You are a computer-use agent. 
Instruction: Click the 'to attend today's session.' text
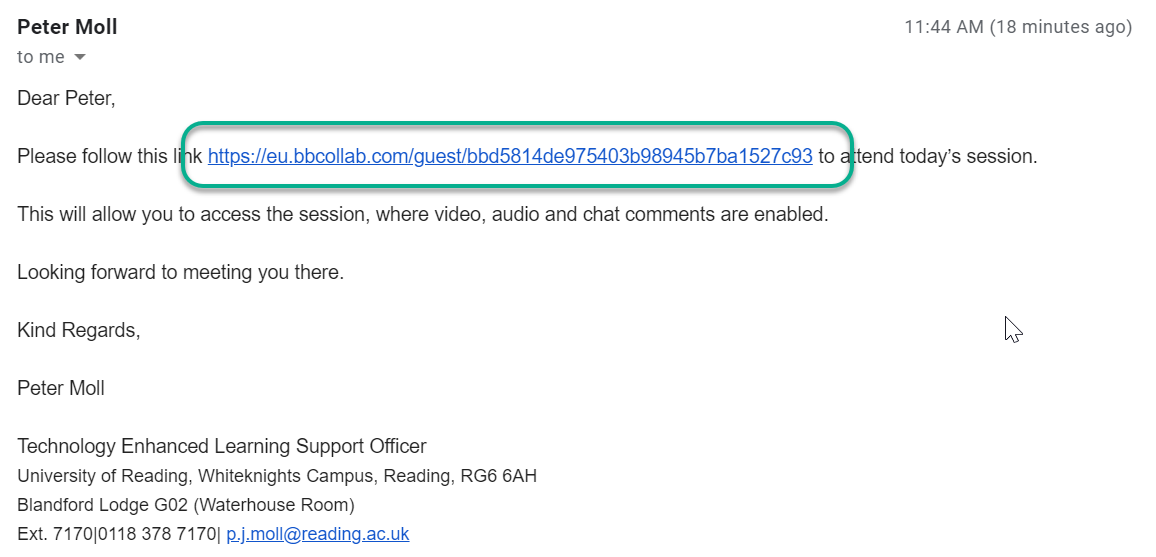[x=927, y=156]
